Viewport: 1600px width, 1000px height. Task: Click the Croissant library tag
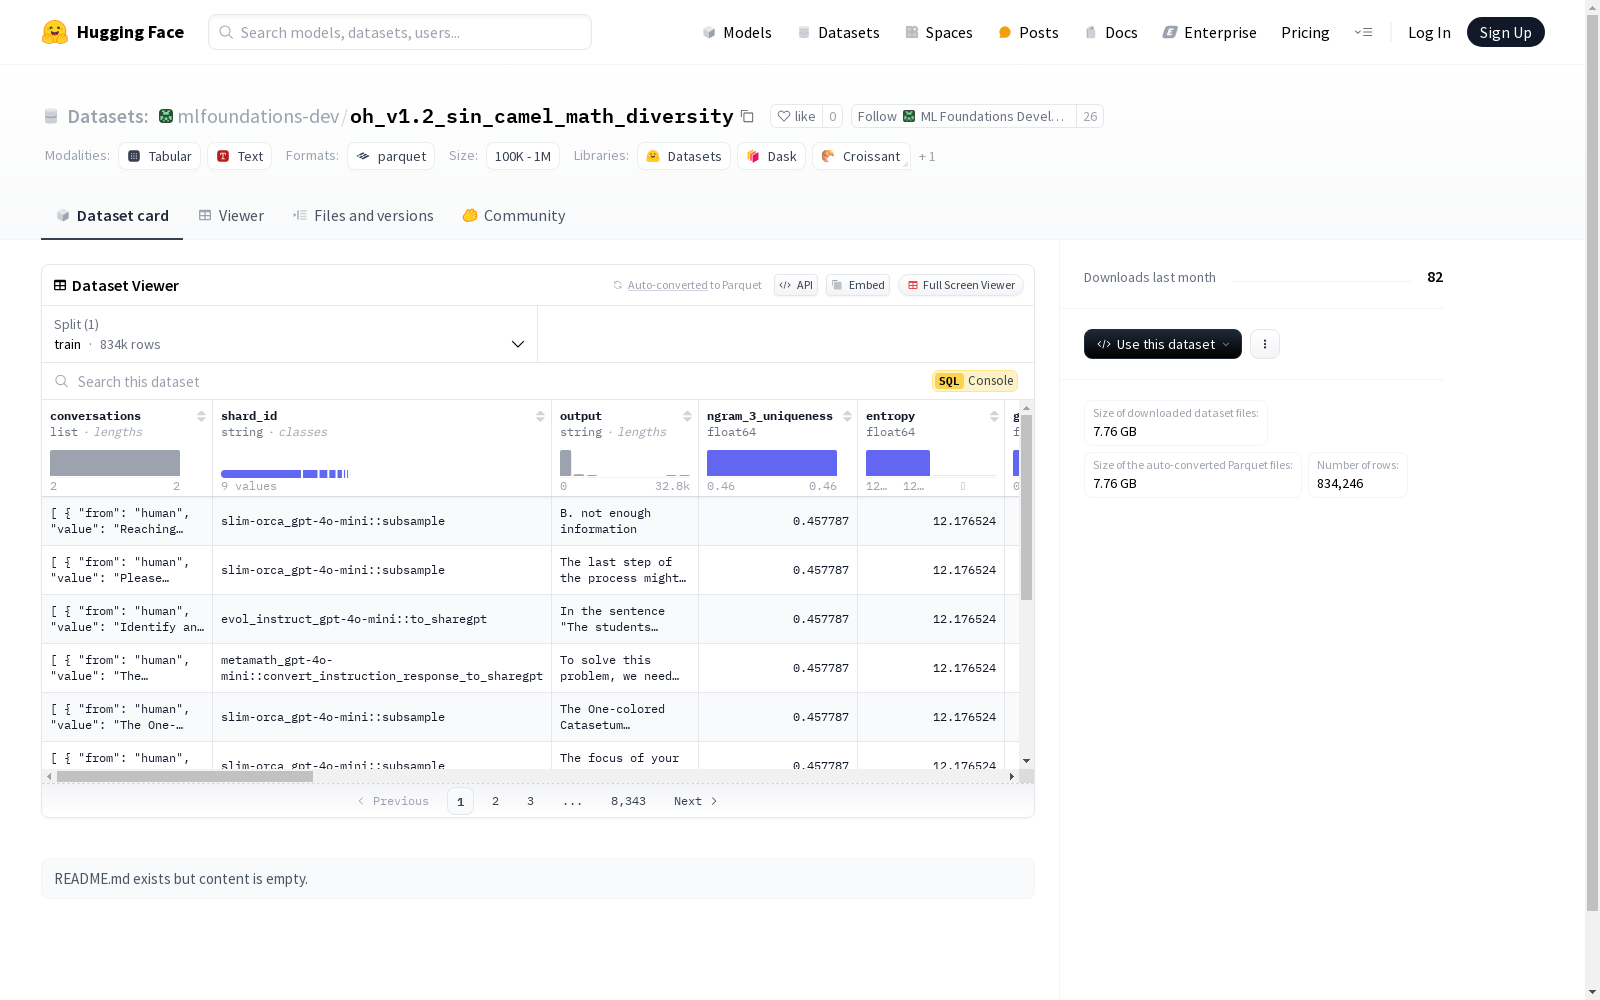[x=861, y=156]
